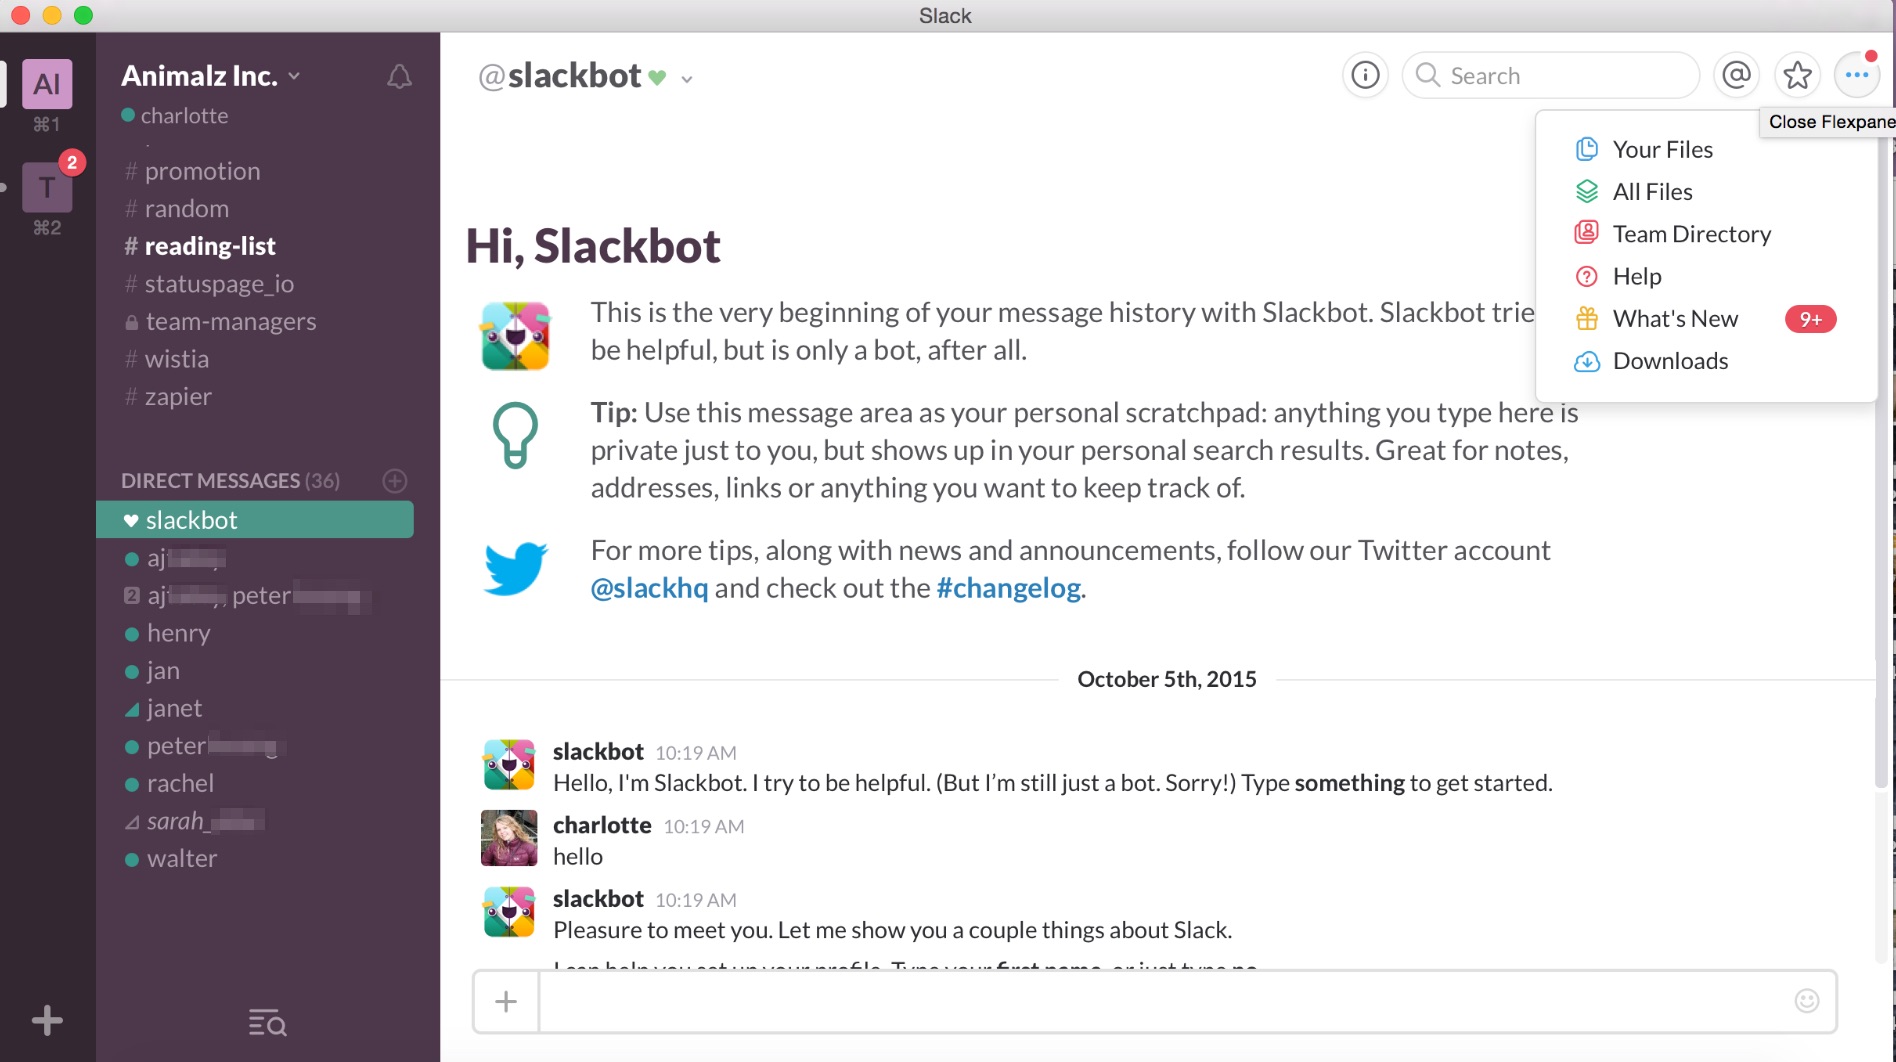Attach file using message box plus button

(x=506, y=1001)
